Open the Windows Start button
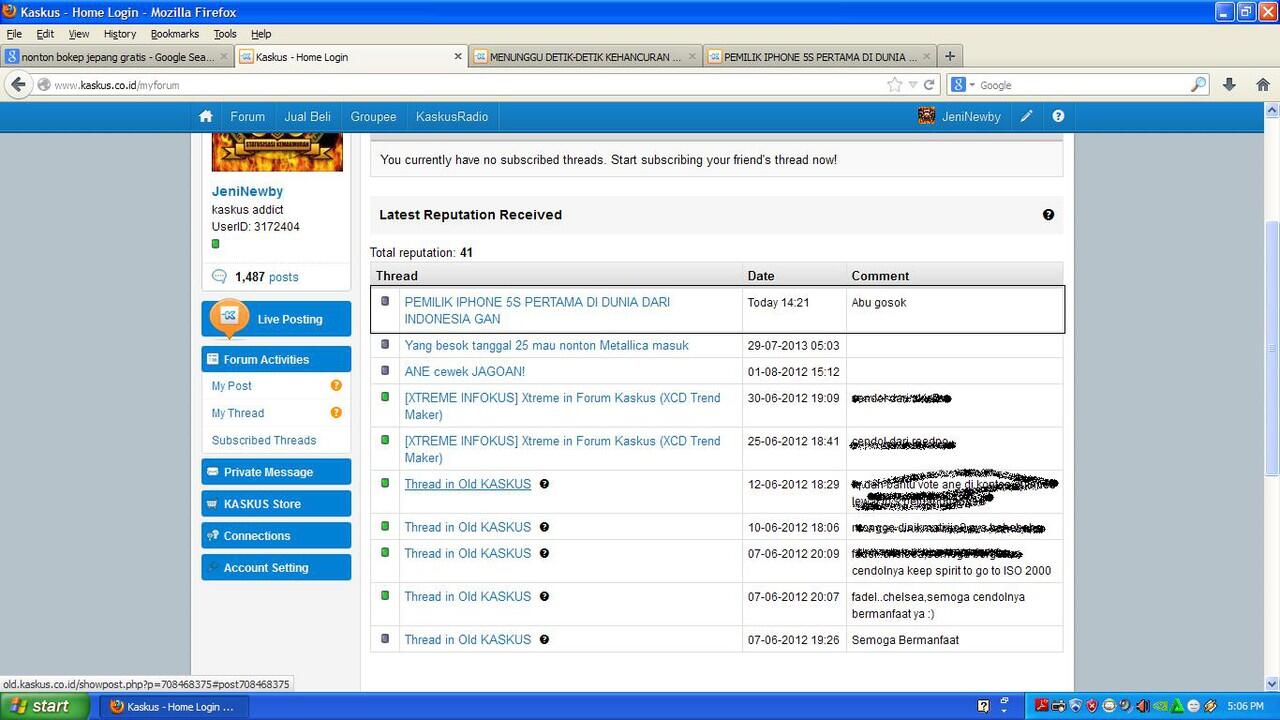Viewport: 1280px width, 720px height. pos(45,706)
